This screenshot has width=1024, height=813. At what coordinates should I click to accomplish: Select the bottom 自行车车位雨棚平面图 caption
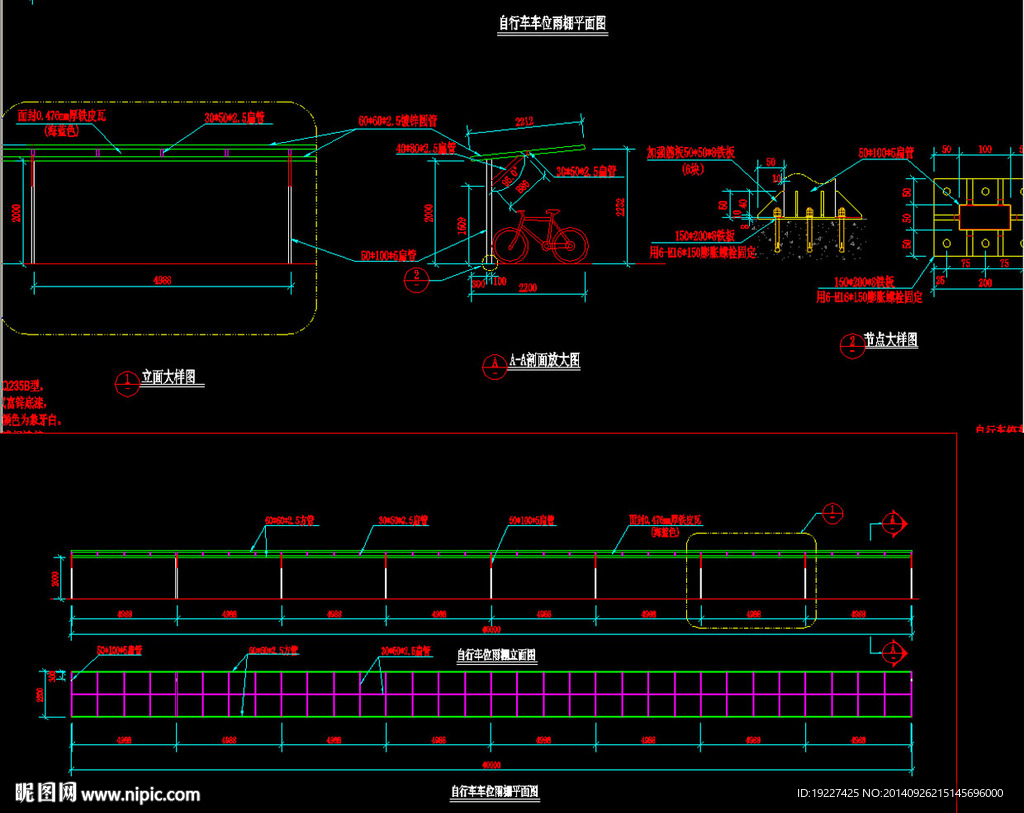(x=495, y=791)
